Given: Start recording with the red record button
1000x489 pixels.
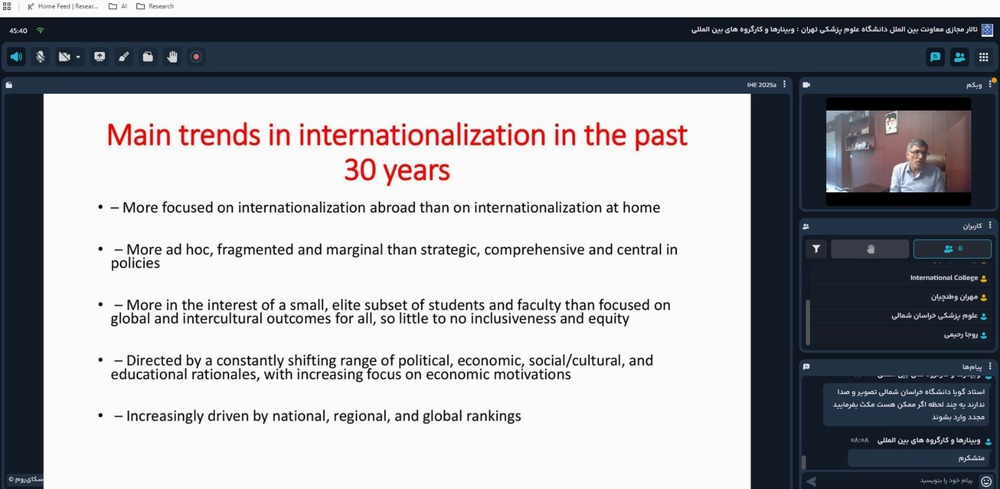Looking at the screenshot, I should tap(196, 57).
